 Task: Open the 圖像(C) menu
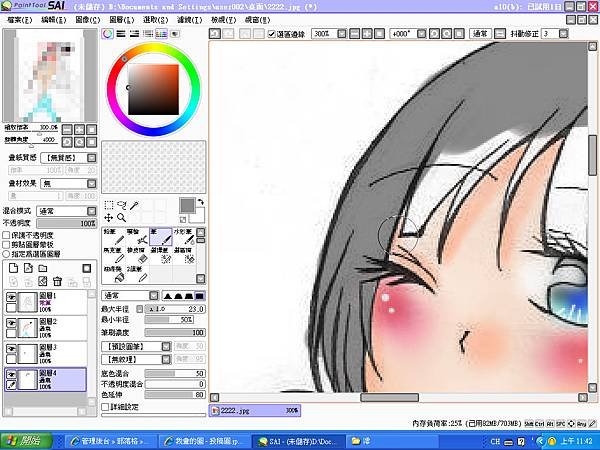coord(88,20)
